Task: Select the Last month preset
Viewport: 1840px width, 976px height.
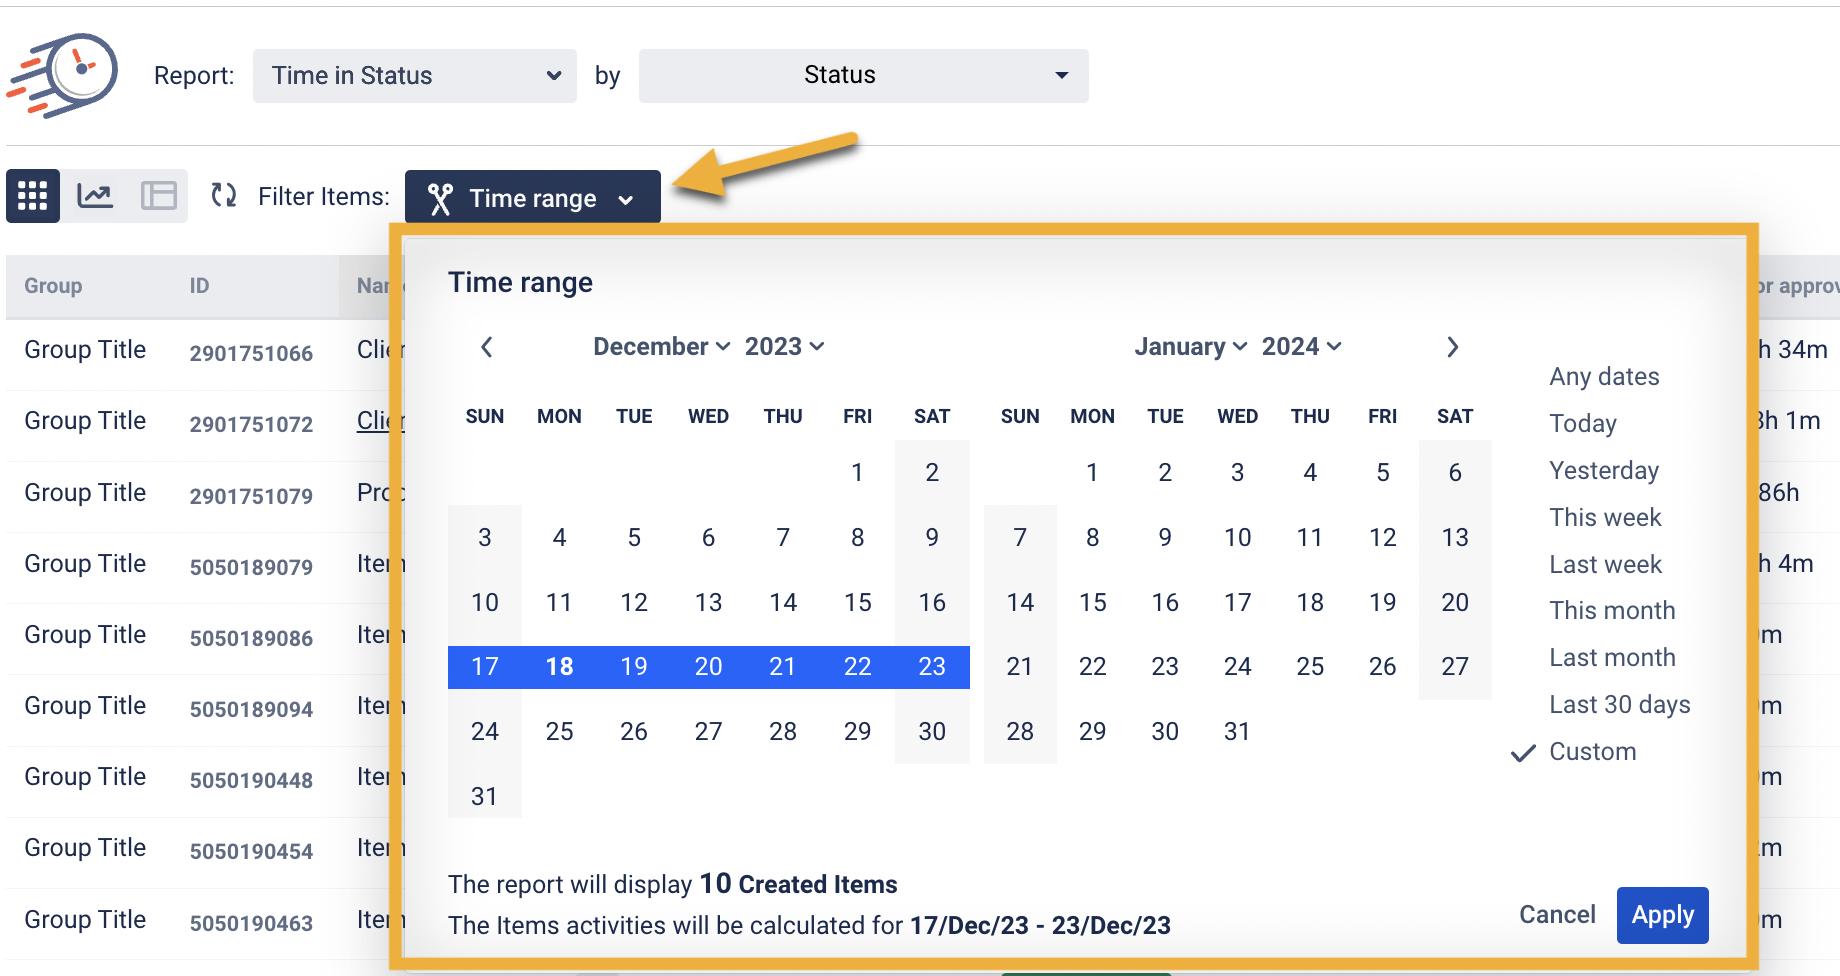Action: pyautogui.click(x=1612, y=658)
